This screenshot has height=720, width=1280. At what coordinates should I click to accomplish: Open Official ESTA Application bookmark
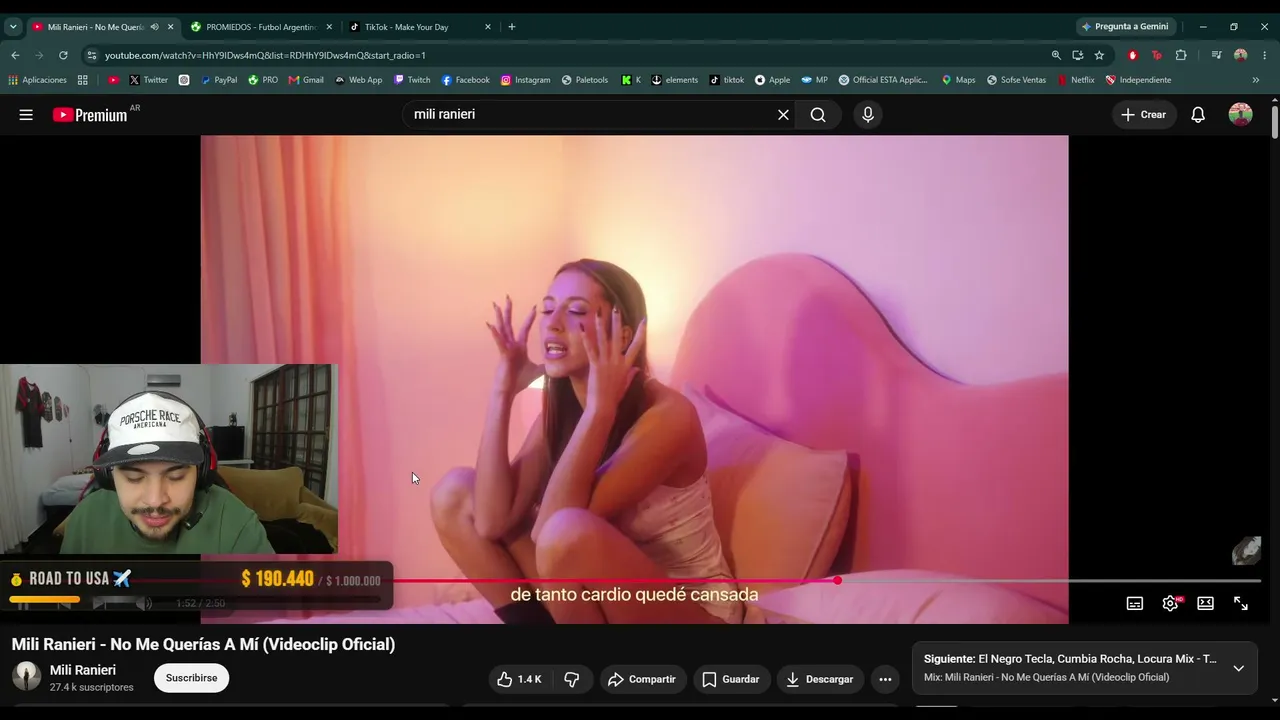884,80
